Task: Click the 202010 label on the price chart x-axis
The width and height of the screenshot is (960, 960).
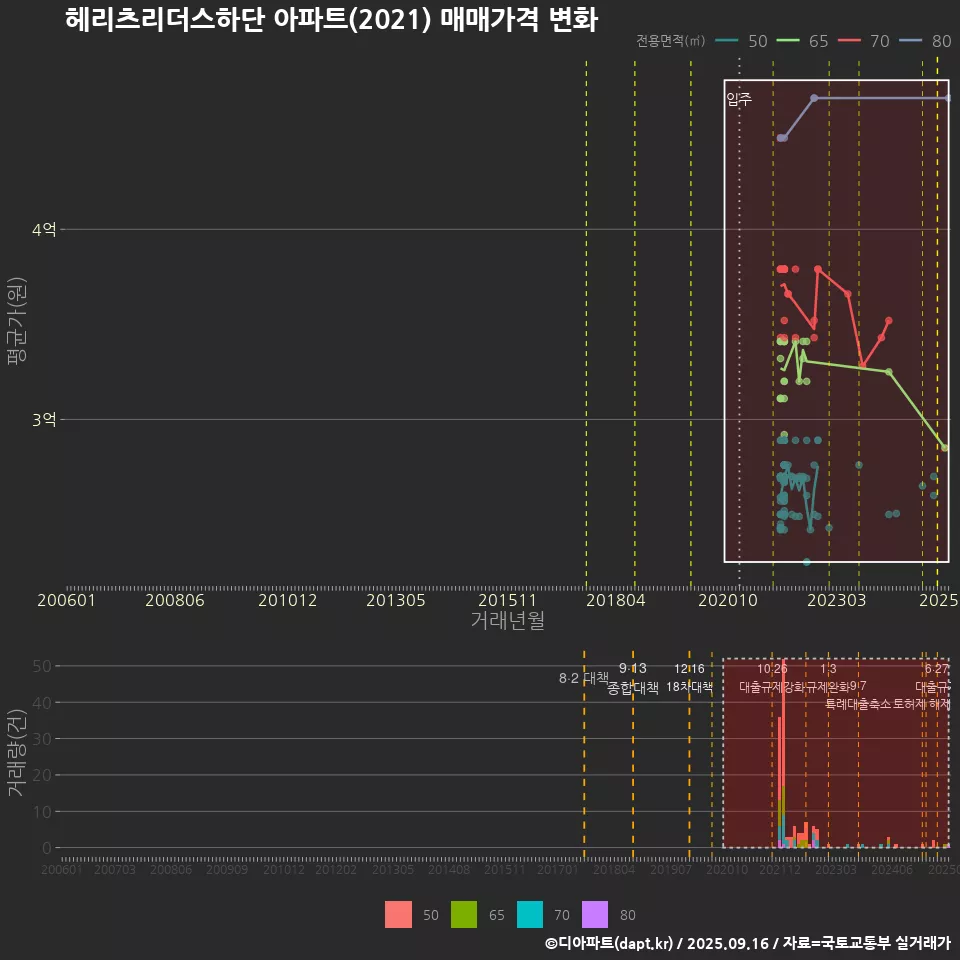Action: (x=728, y=600)
